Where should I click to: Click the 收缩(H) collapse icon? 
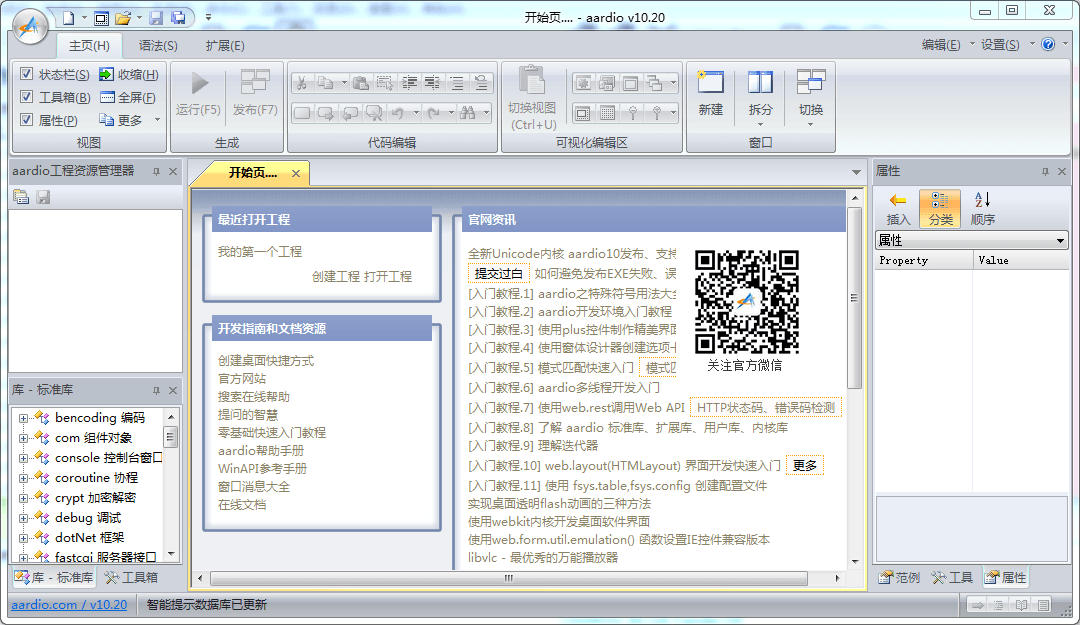coord(106,74)
